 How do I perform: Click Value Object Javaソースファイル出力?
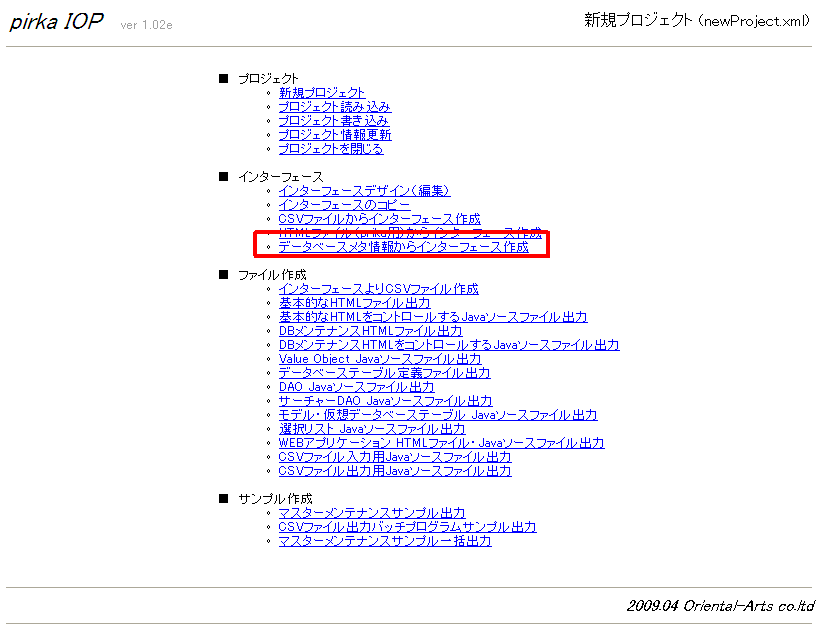tap(379, 359)
